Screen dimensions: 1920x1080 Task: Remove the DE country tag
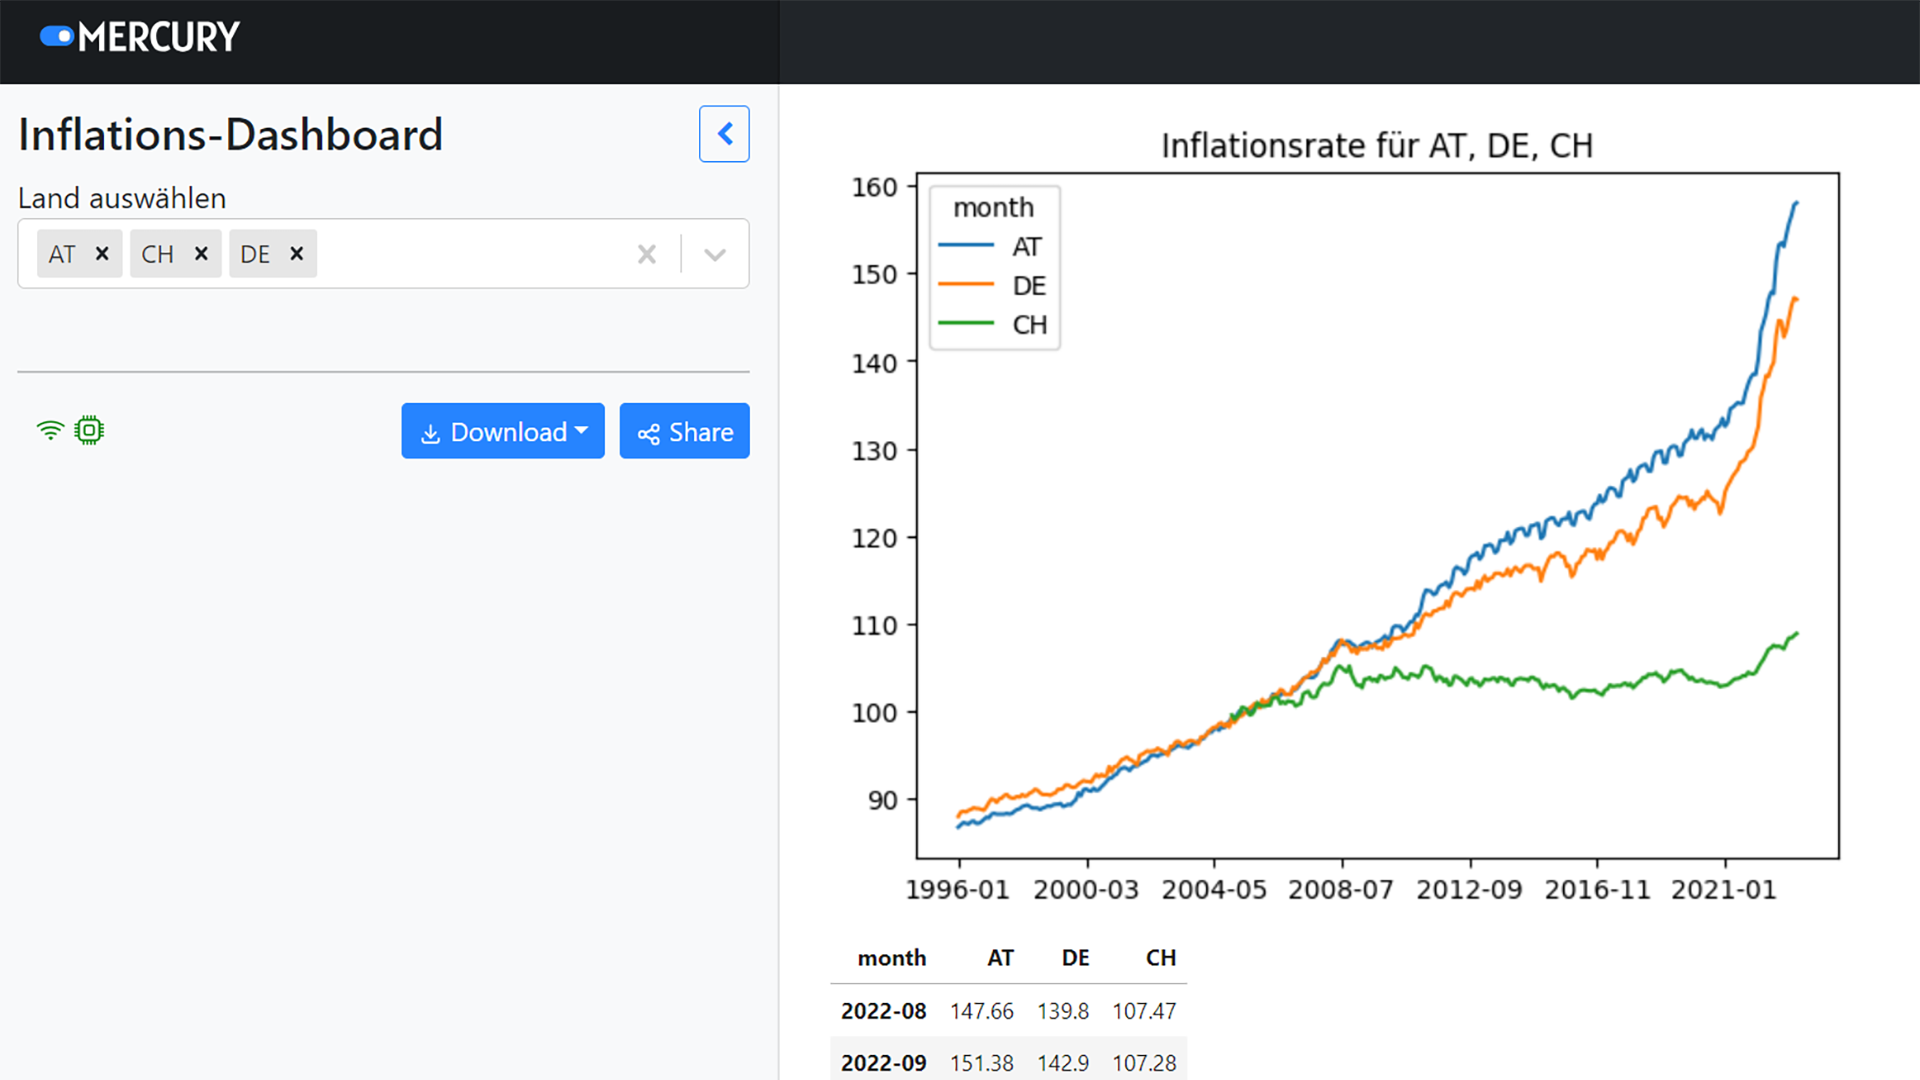coord(297,254)
